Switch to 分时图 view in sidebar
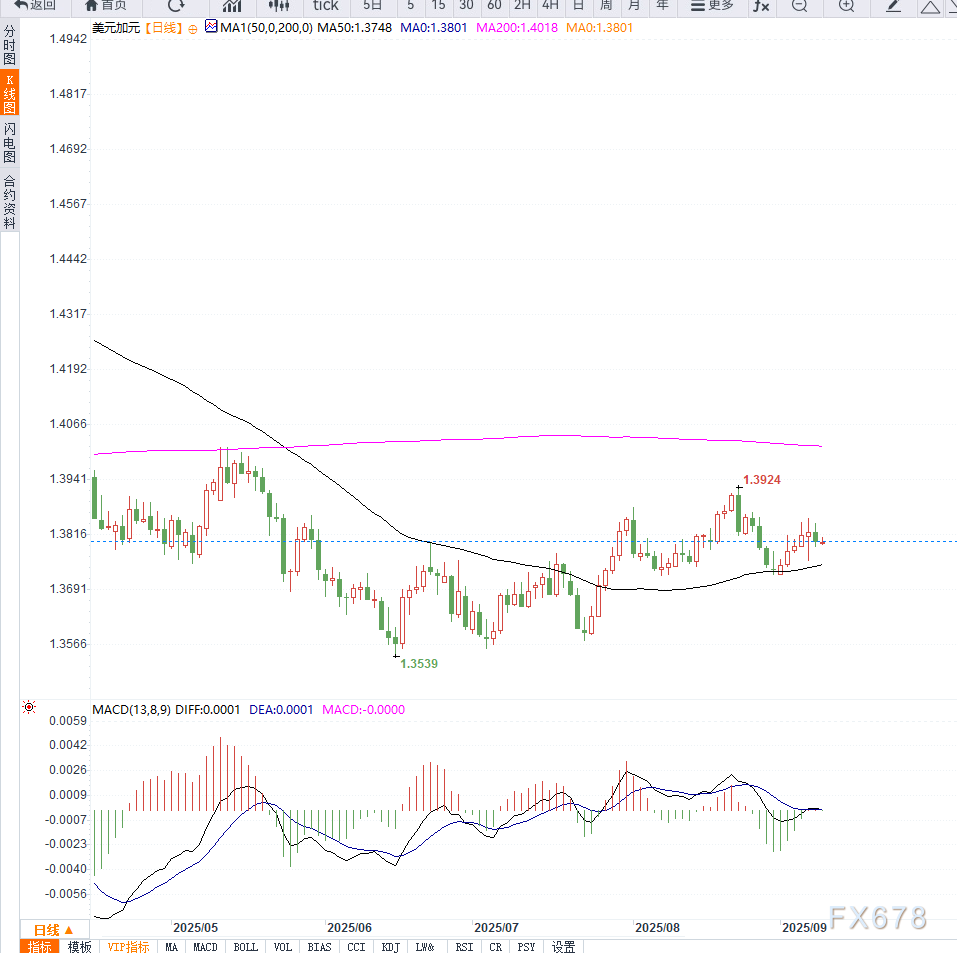The height and width of the screenshot is (953, 957). pos(9,45)
